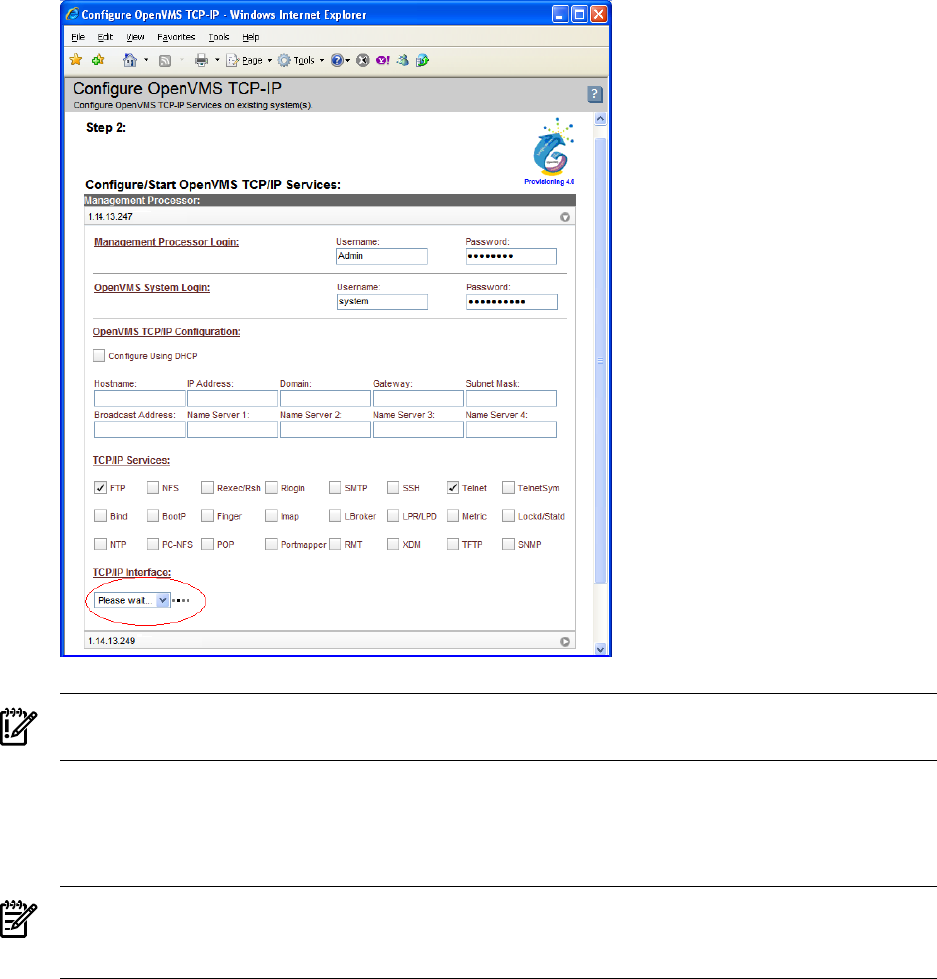Click the scrollbar up arrow

tap(601, 119)
